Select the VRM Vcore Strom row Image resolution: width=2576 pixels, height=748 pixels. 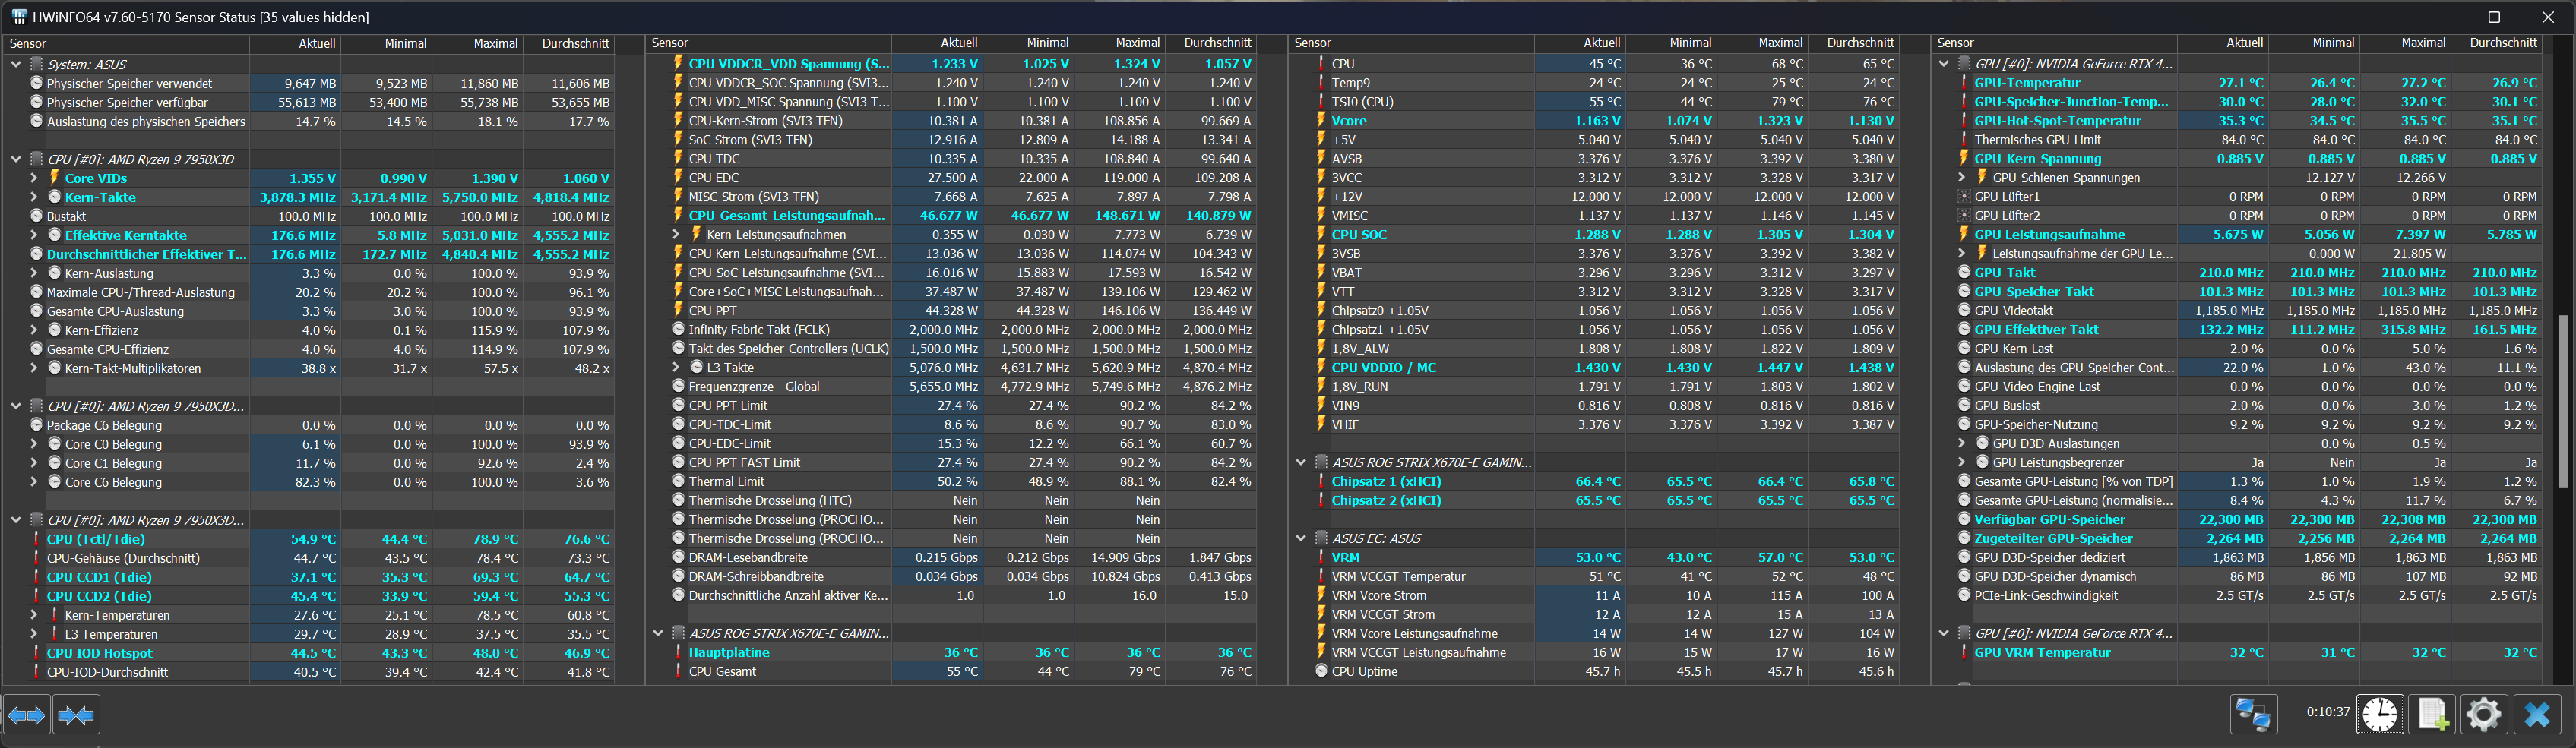[x=1606, y=595]
